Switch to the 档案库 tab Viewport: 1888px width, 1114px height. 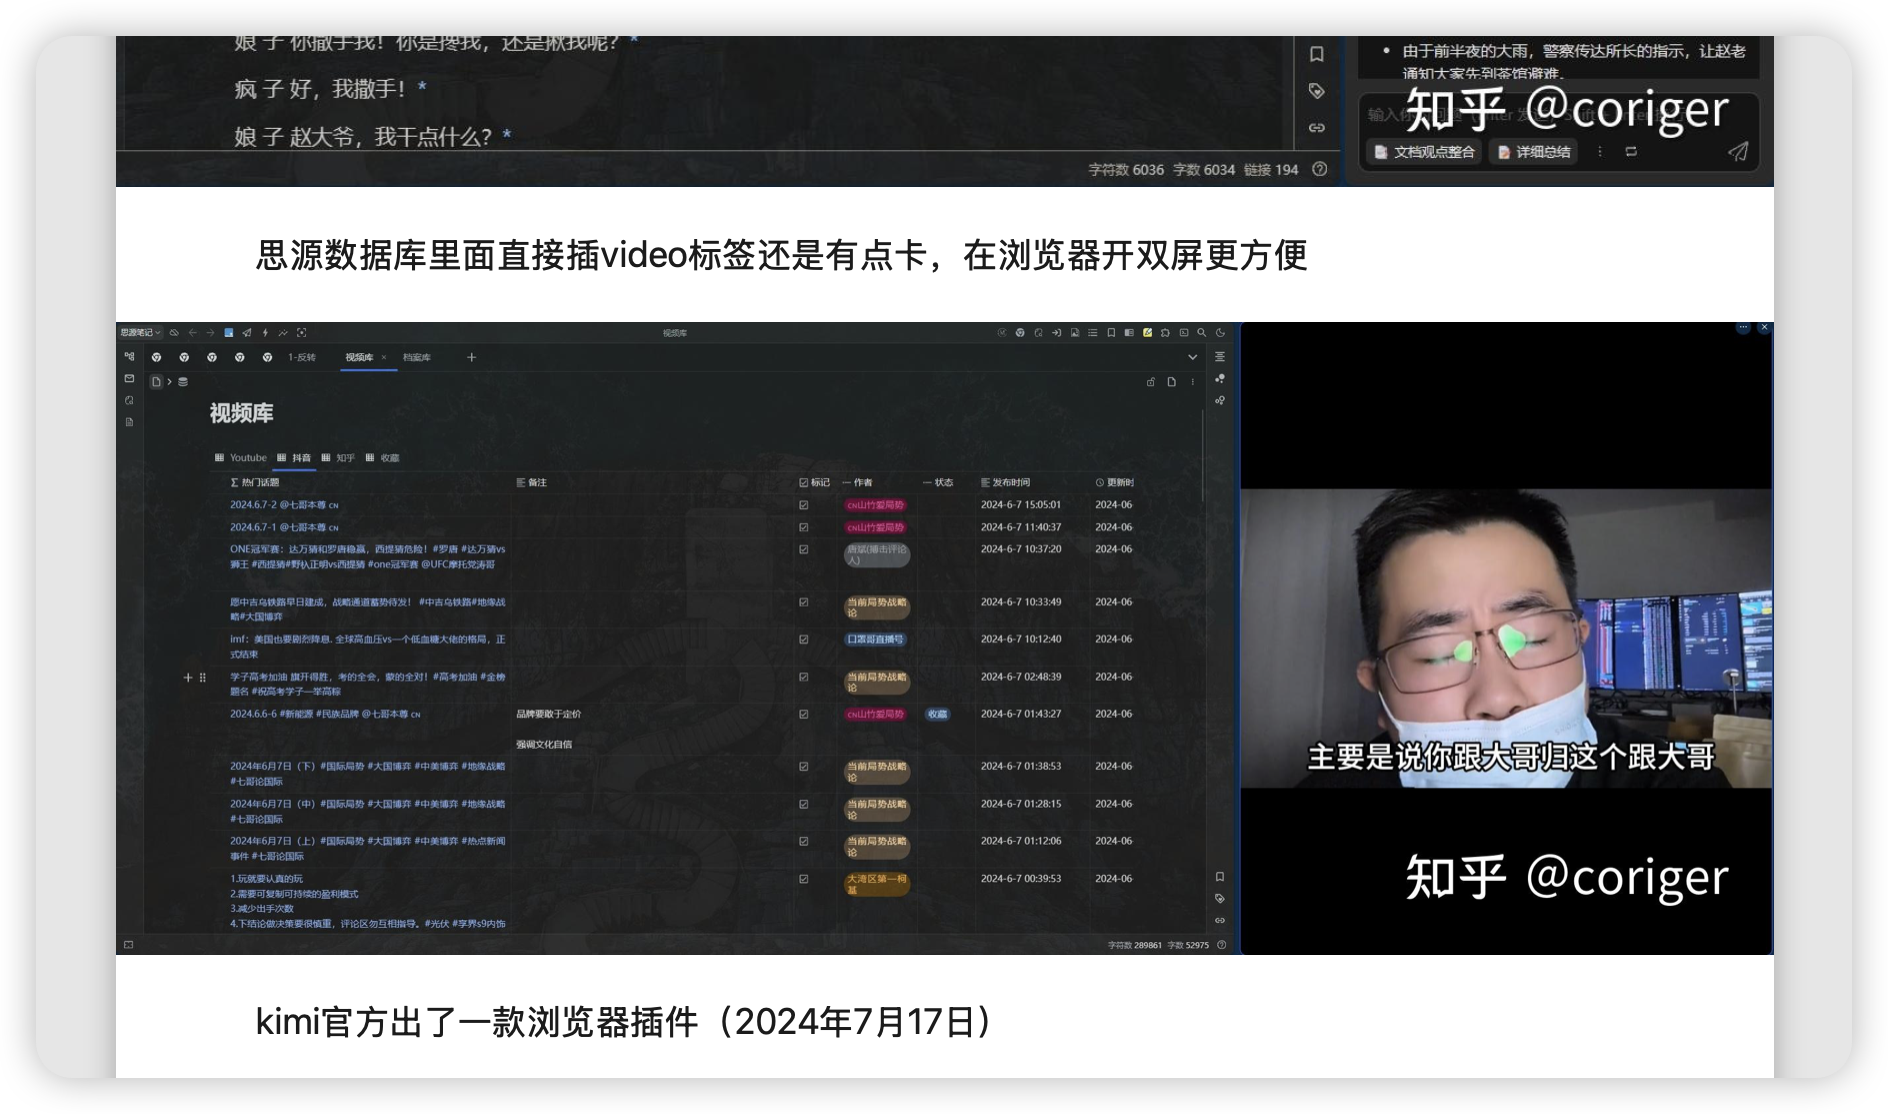click(x=417, y=357)
